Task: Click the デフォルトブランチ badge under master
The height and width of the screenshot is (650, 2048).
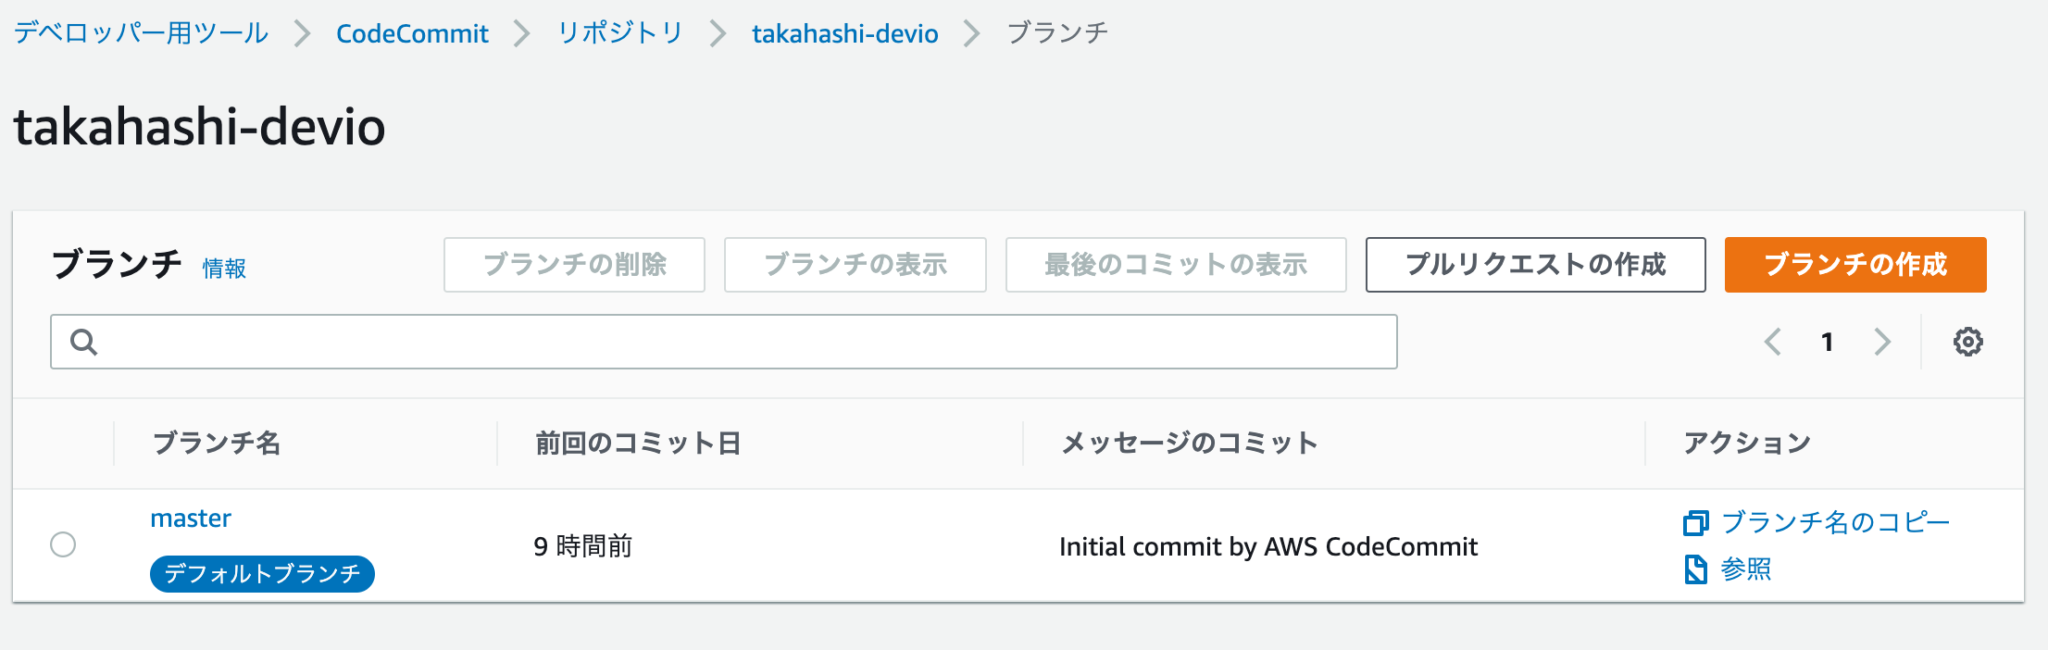Action: 261,573
